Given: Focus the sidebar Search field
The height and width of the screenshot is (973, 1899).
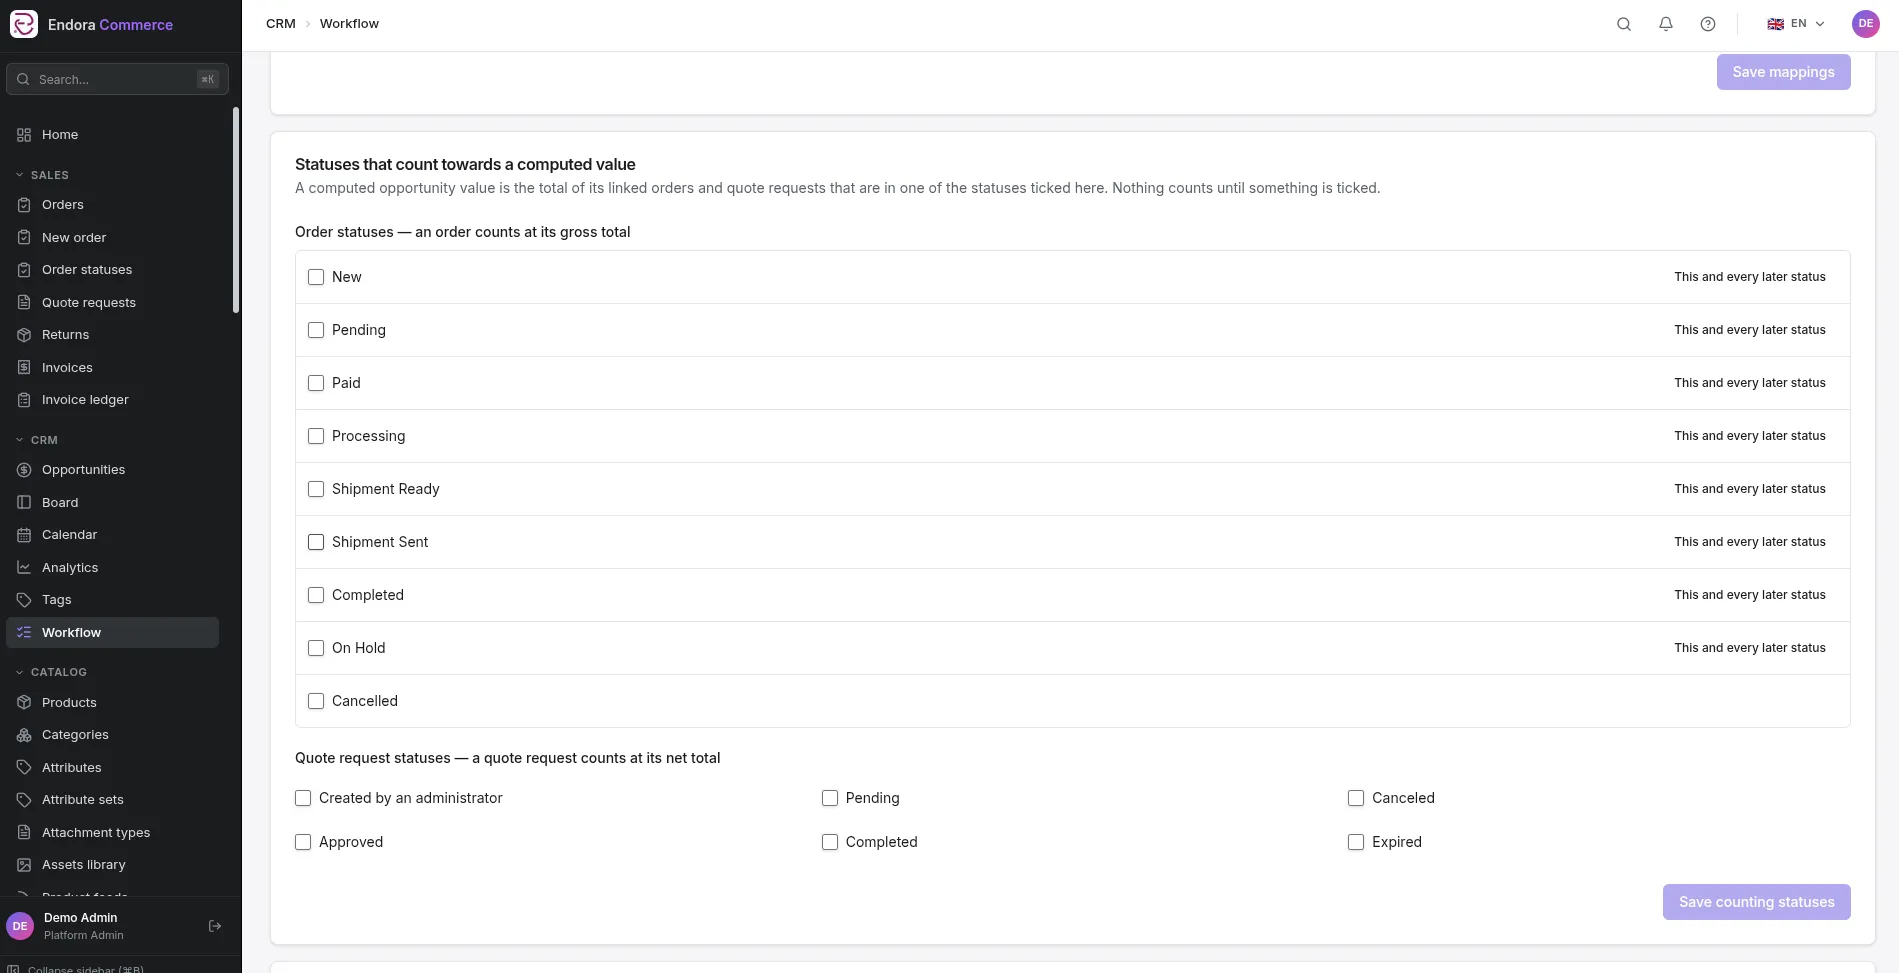Looking at the screenshot, I should tap(117, 79).
